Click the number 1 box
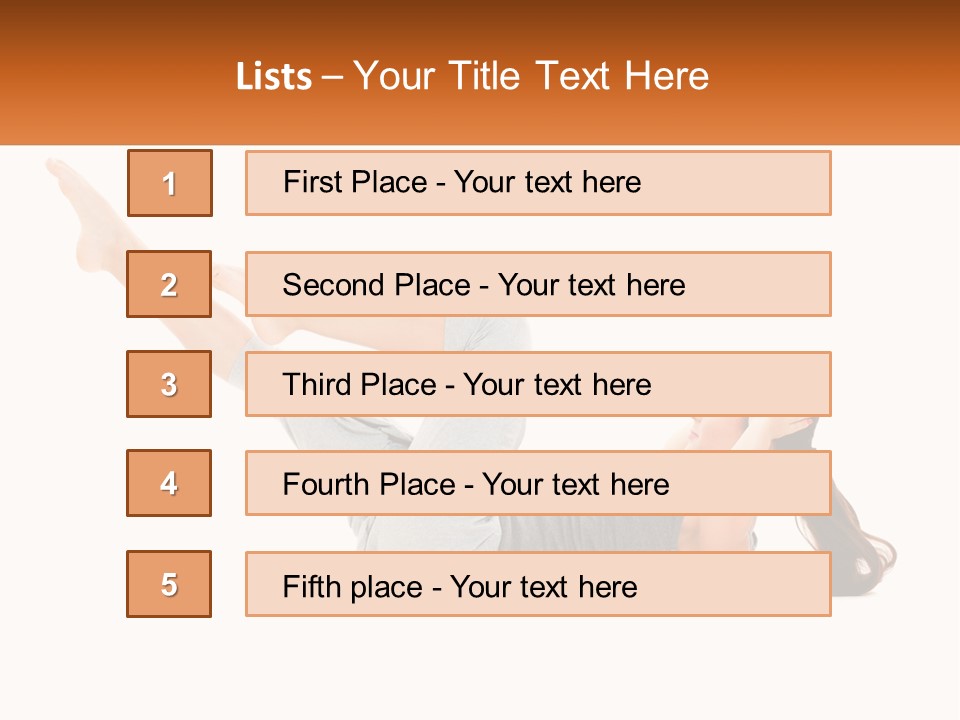 (170, 183)
